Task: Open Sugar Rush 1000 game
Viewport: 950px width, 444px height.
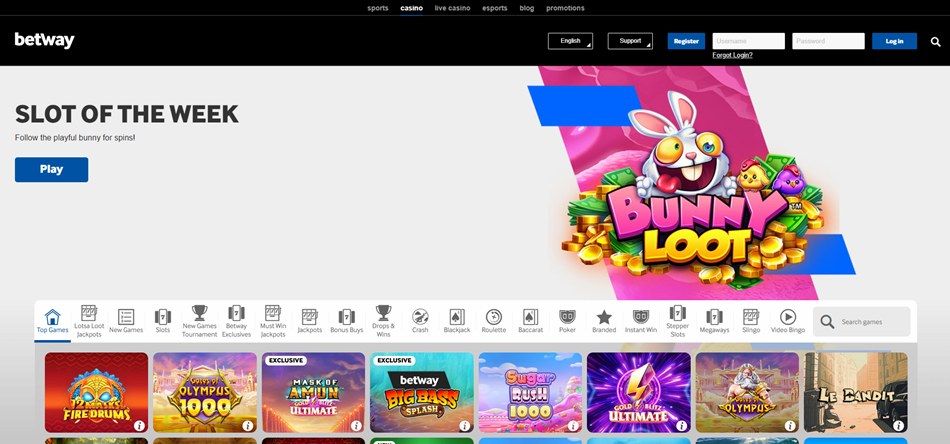Action: tap(530, 393)
